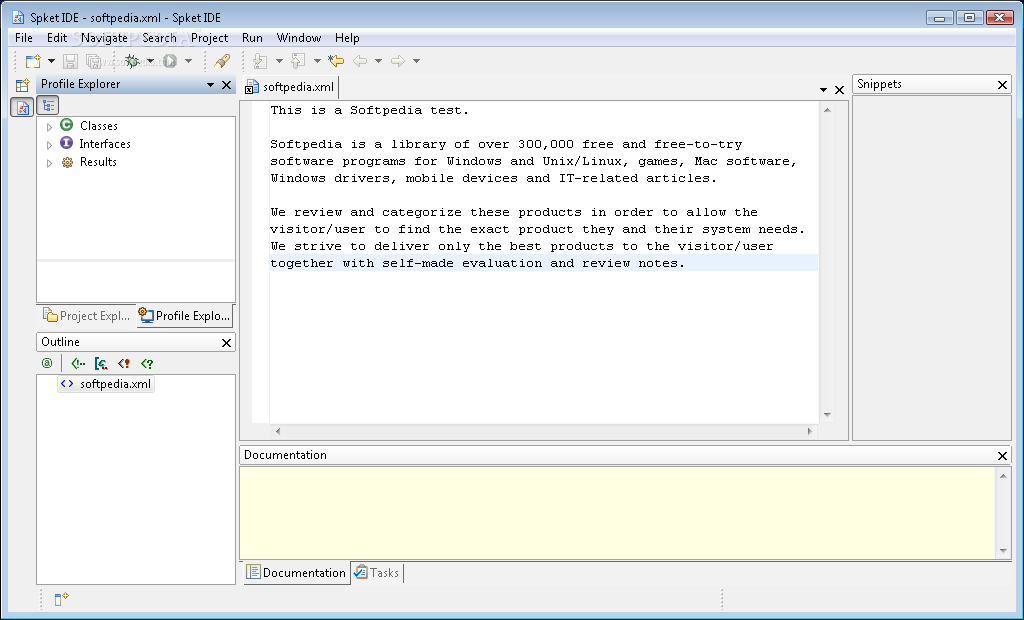The image size is (1024, 620).
Task: Expand the Interfaces tree node
Action: point(49,145)
